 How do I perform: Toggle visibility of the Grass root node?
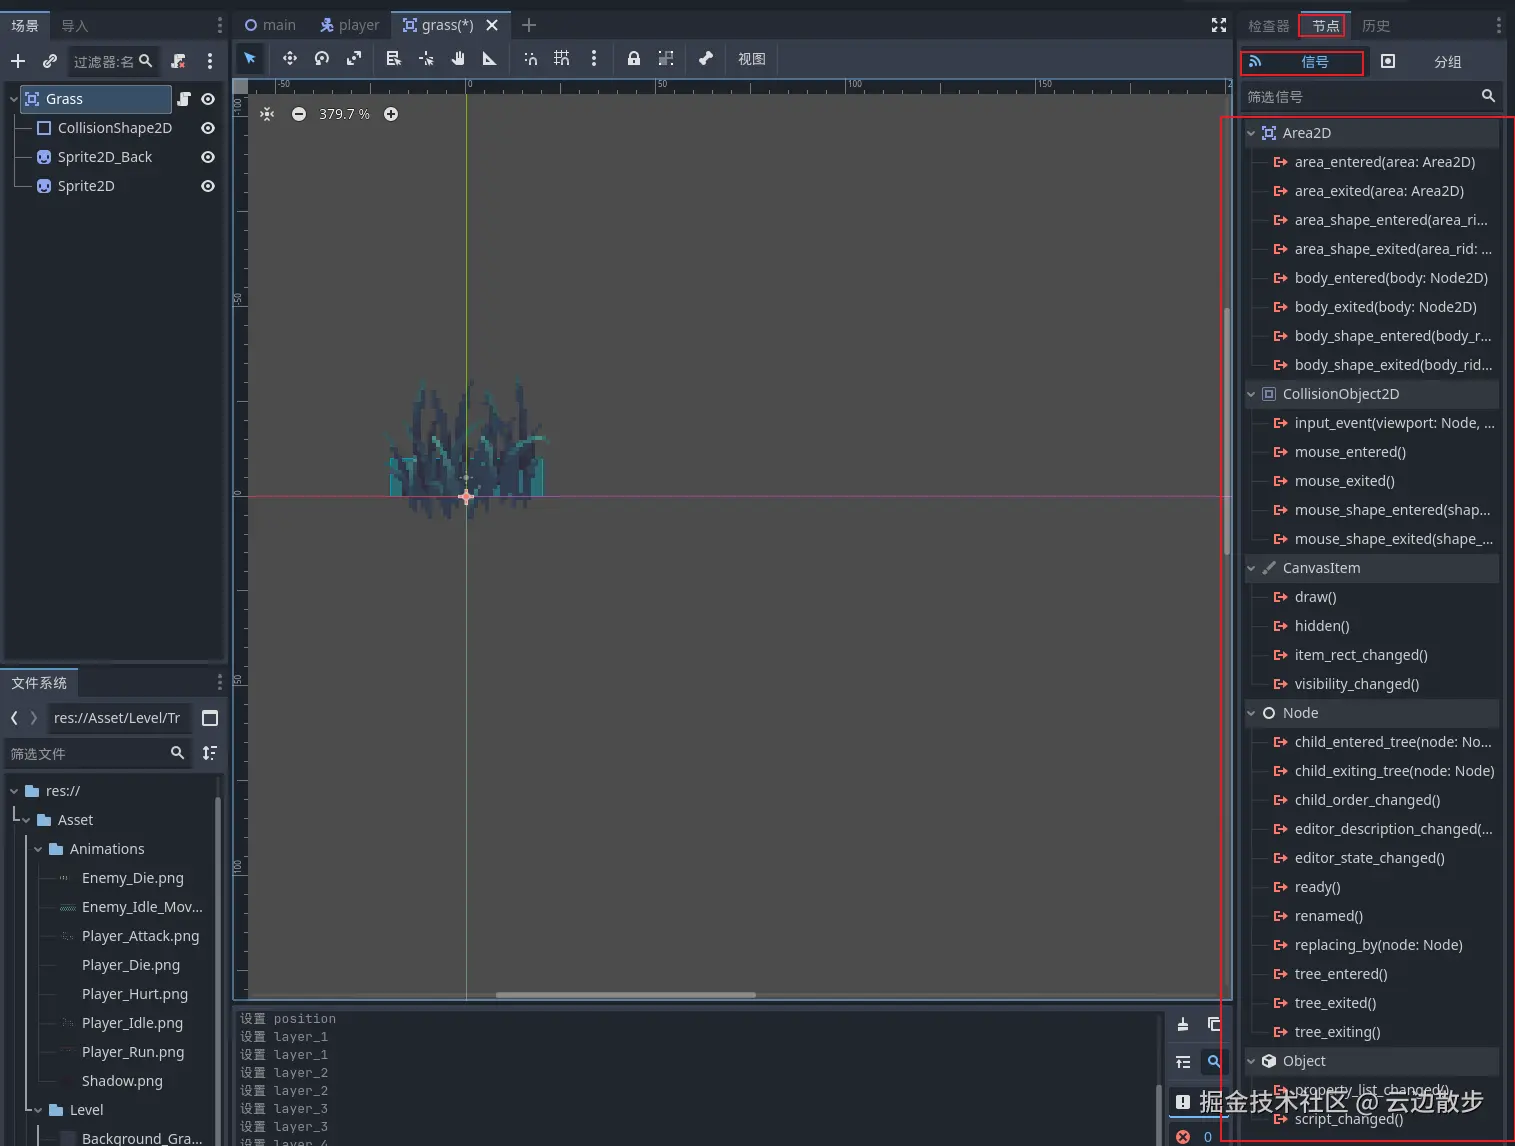[x=208, y=99]
